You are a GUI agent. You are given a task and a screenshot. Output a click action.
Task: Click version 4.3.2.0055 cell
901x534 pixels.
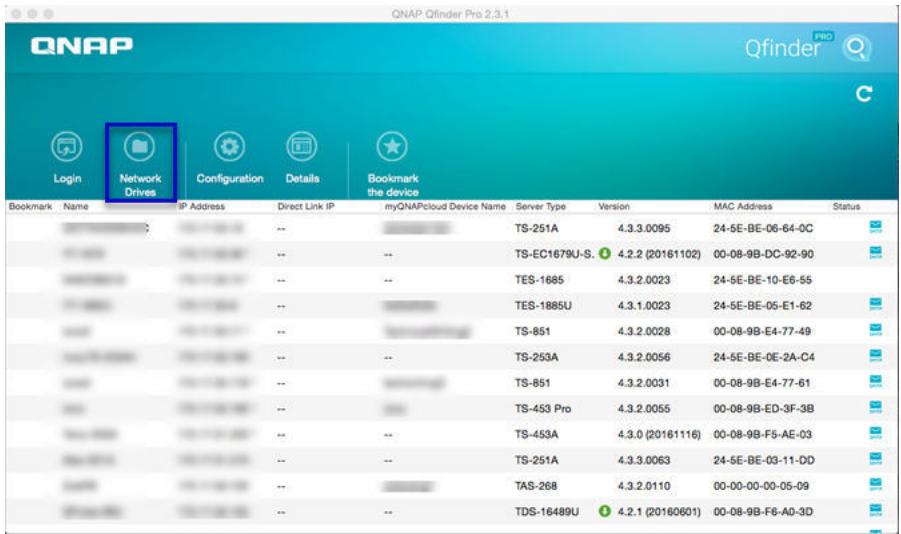(x=644, y=409)
